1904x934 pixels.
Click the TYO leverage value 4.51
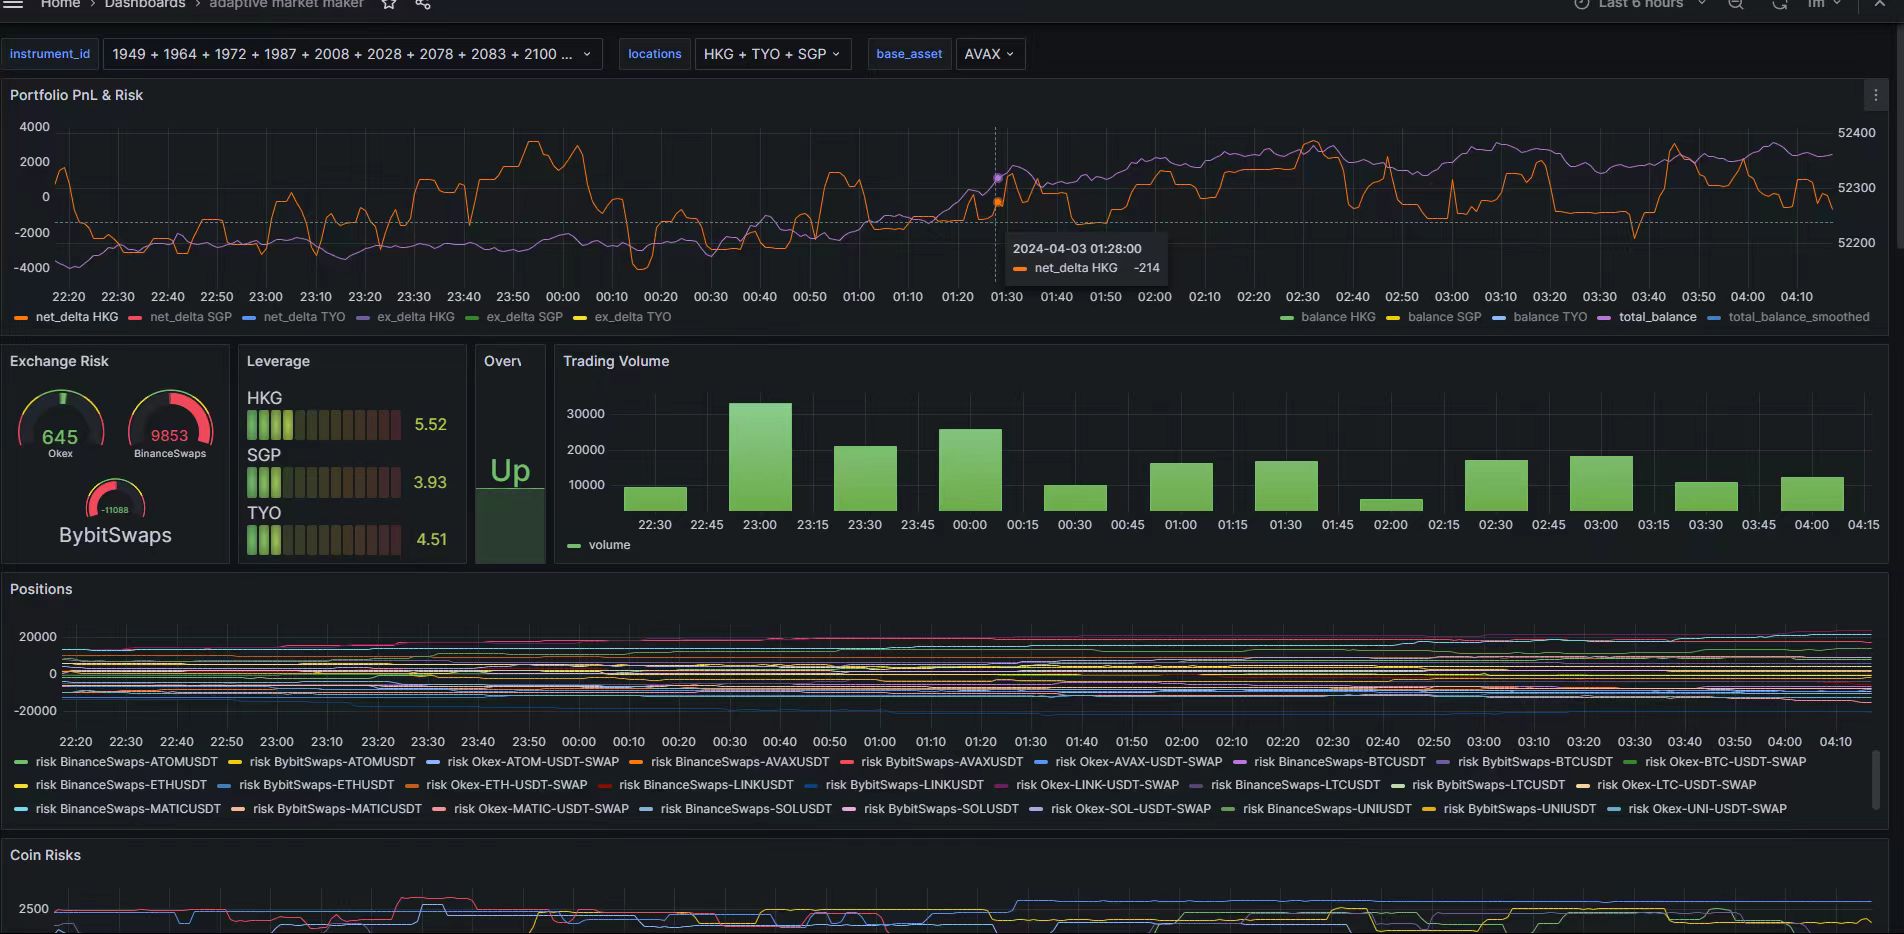point(431,540)
